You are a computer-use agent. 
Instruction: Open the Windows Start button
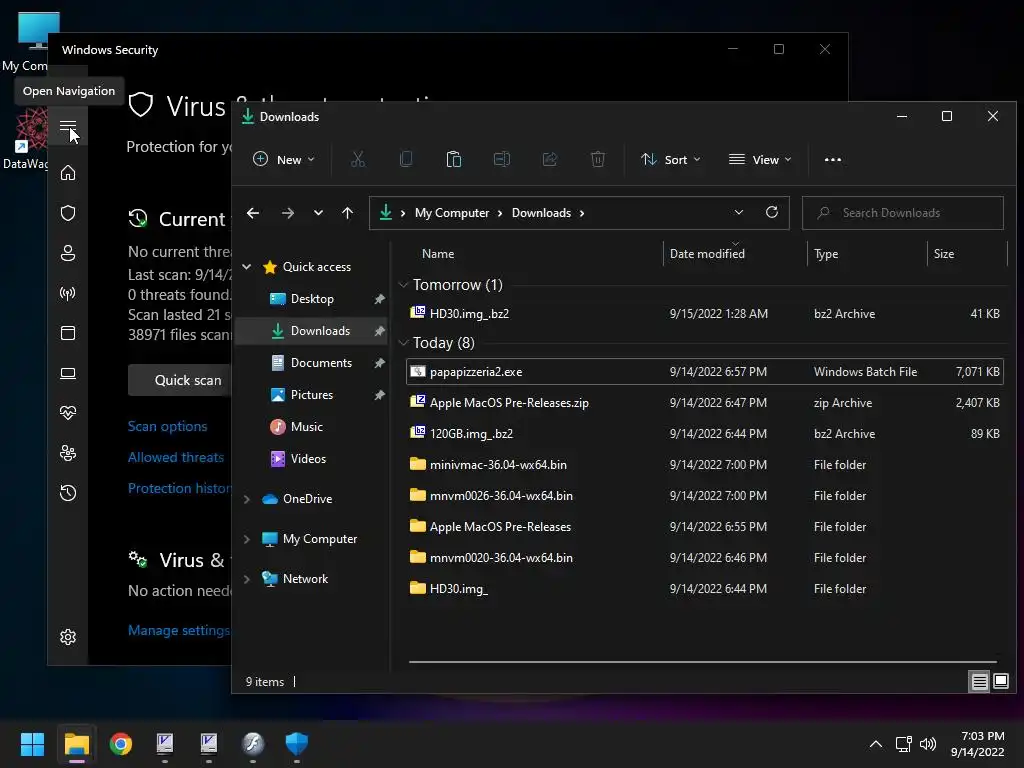(x=32, y=744)
